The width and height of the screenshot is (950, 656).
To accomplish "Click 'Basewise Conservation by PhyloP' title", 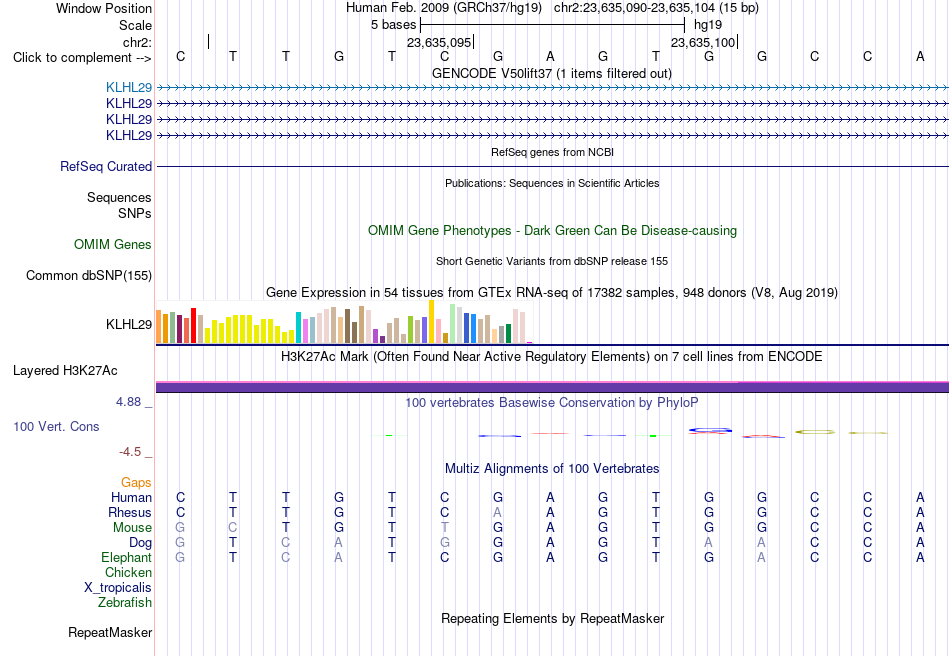I will tap(551, 402).
